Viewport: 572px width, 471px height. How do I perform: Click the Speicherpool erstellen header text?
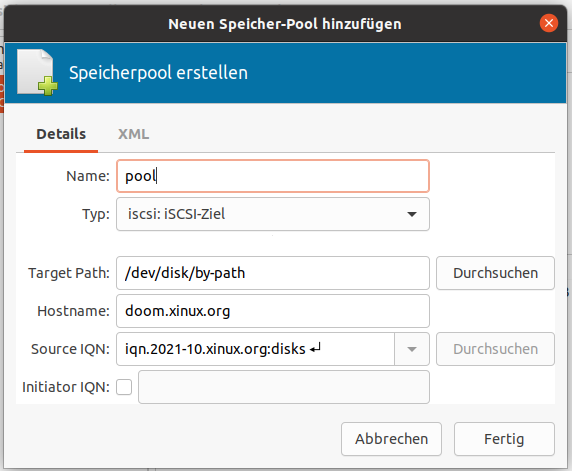(159, 73)
